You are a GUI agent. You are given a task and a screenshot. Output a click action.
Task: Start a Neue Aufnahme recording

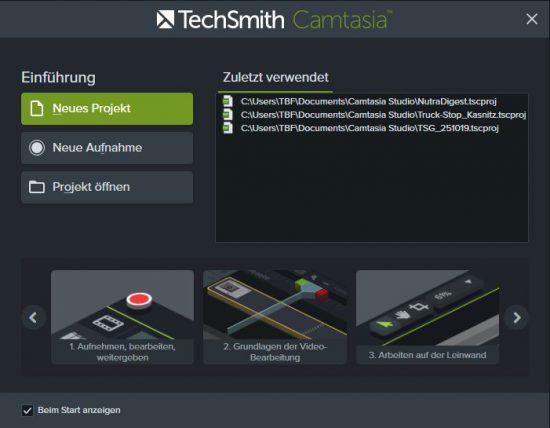pos(107,148)
